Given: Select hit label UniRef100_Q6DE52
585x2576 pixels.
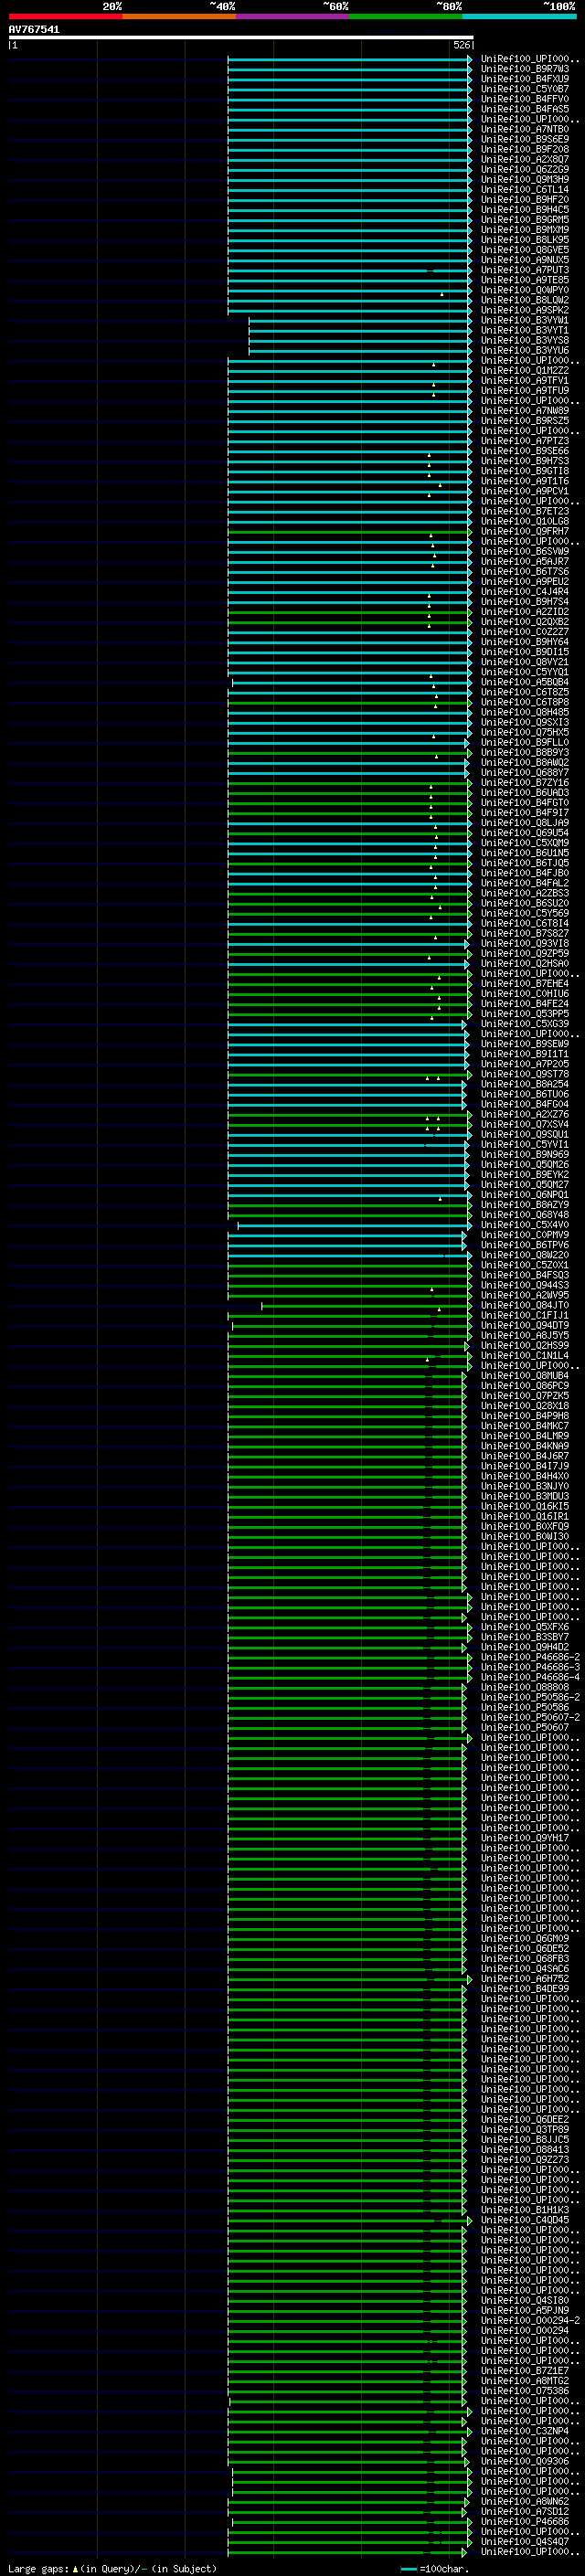Looking at the screenshot, I should (x=525, y=1948).
